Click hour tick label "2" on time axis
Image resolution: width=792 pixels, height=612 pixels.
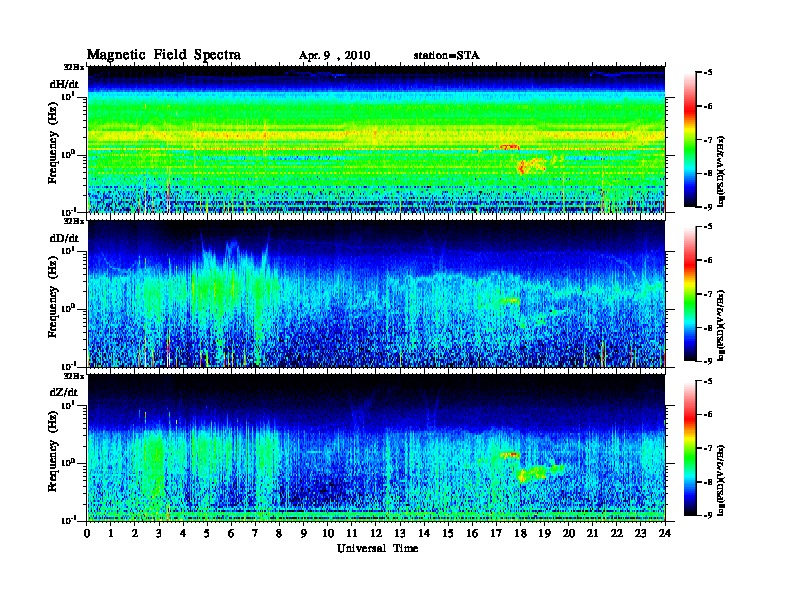(x=135, y=534)
